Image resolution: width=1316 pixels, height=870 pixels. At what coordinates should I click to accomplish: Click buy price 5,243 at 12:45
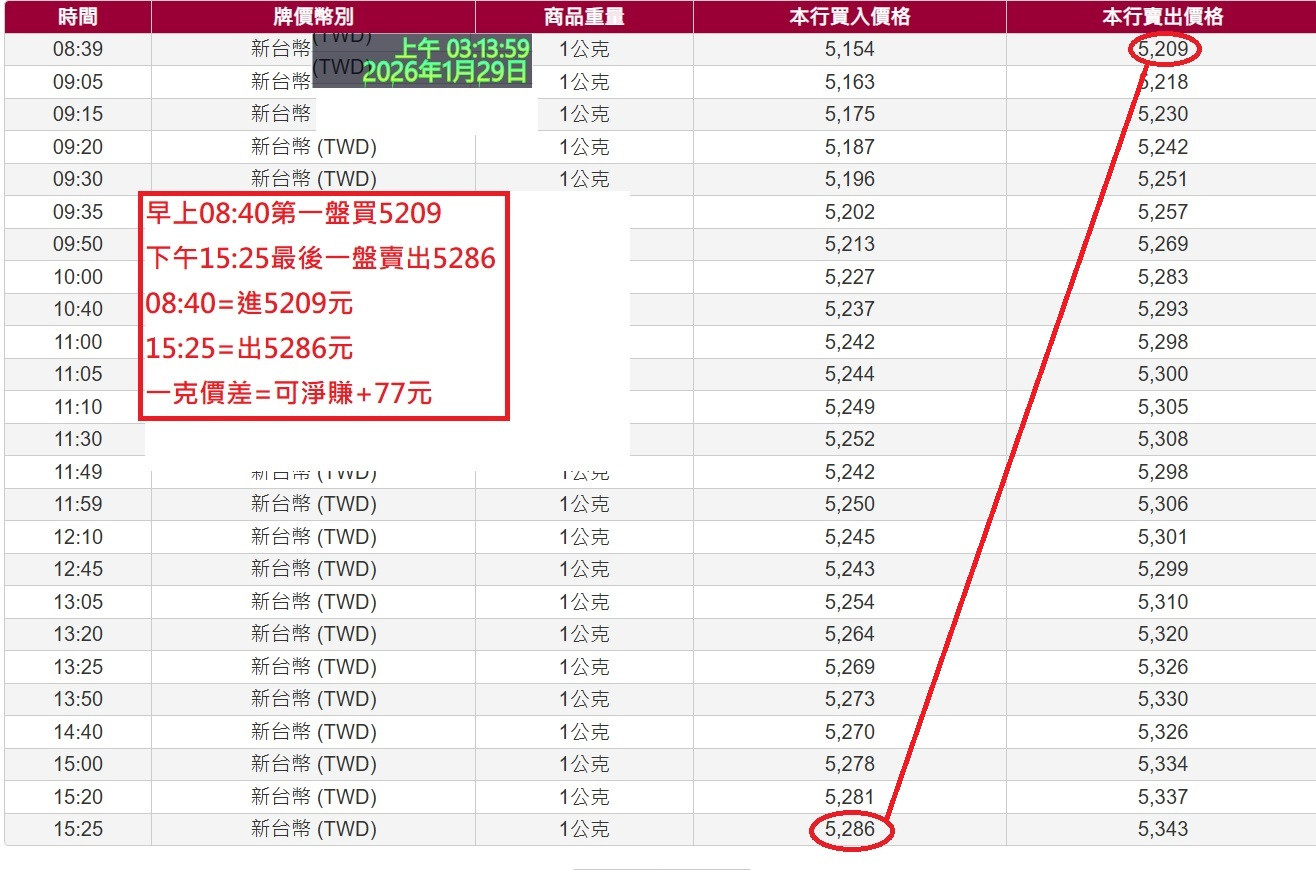(850, 569)
